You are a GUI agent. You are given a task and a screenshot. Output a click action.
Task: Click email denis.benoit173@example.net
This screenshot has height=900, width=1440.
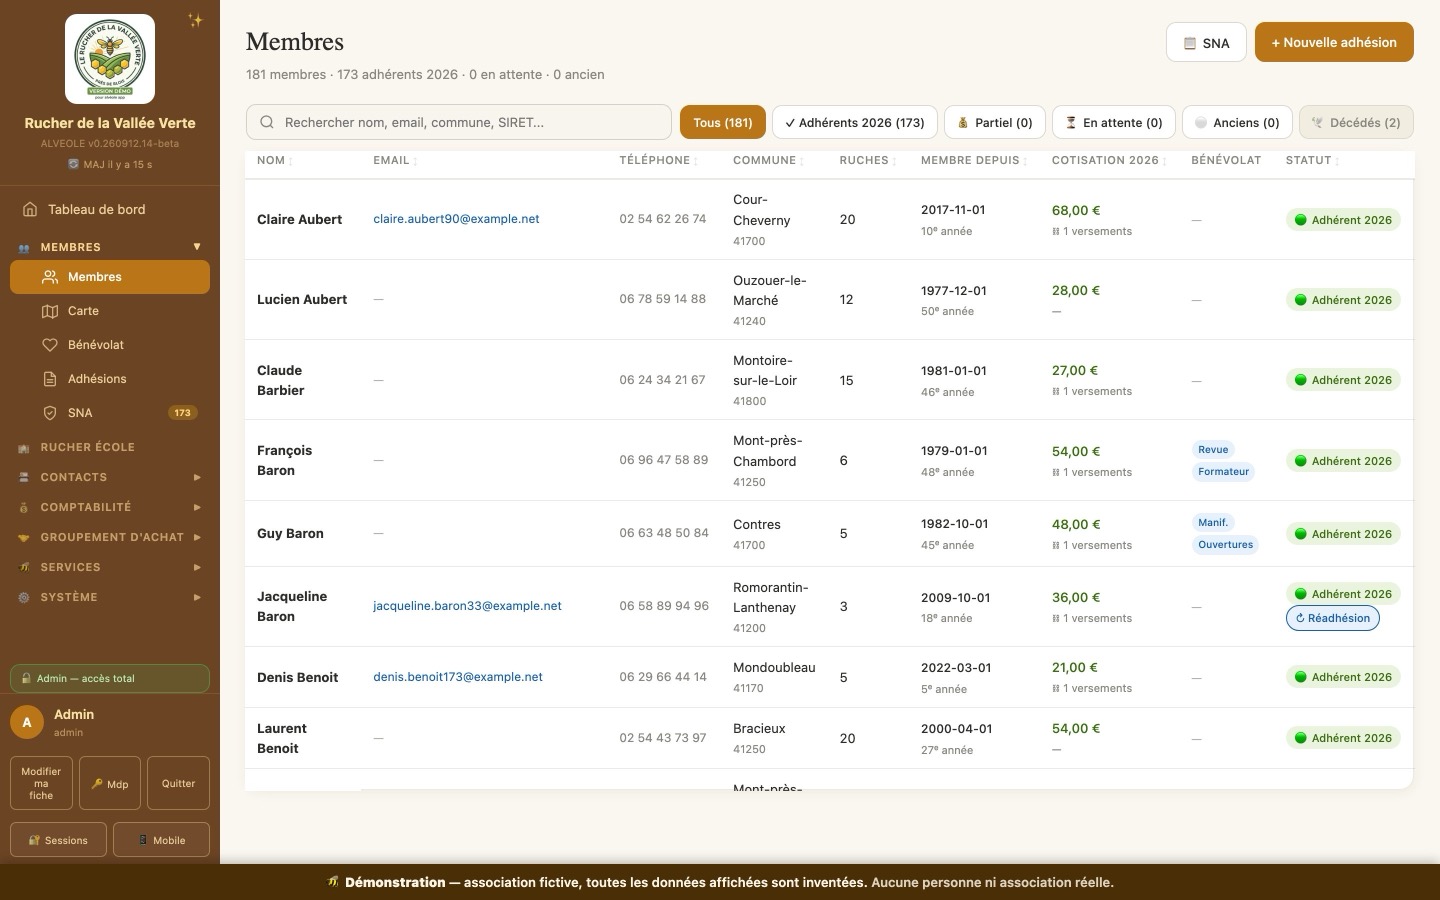pos(458,677)
